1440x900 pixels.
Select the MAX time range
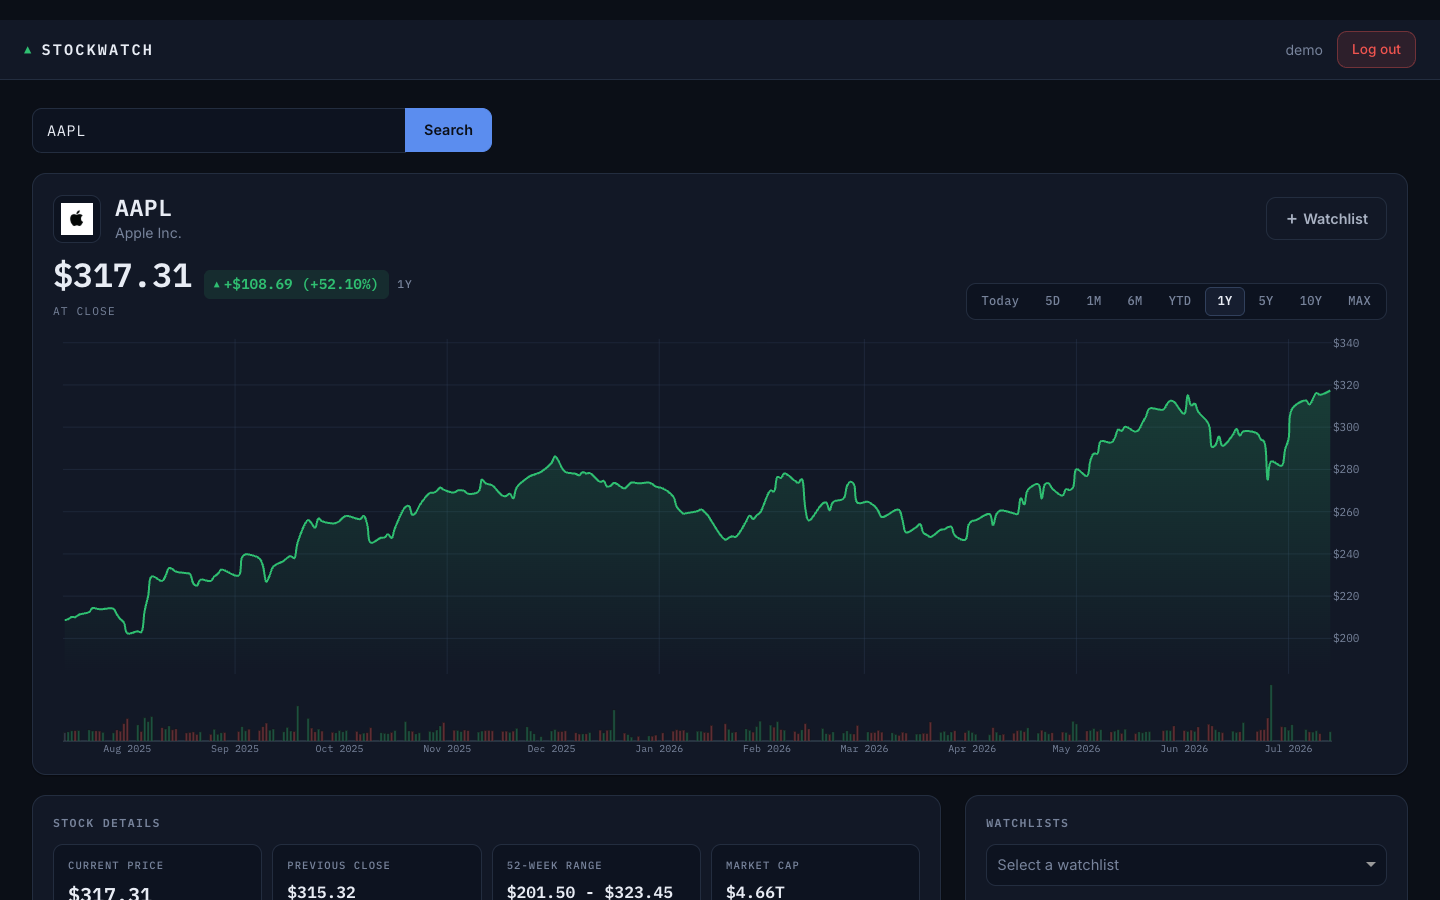click(1359, 301)
